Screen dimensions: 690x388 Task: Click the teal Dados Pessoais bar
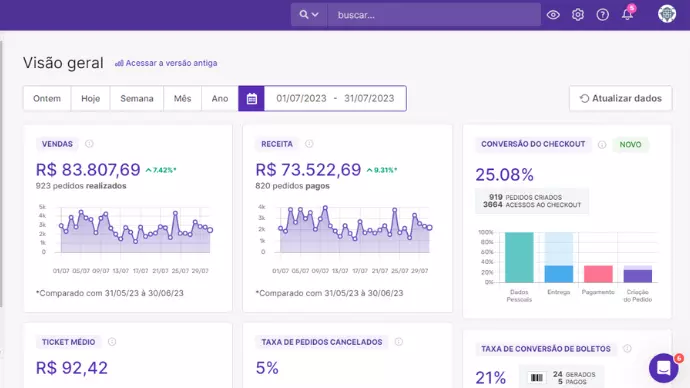[519, 257]
